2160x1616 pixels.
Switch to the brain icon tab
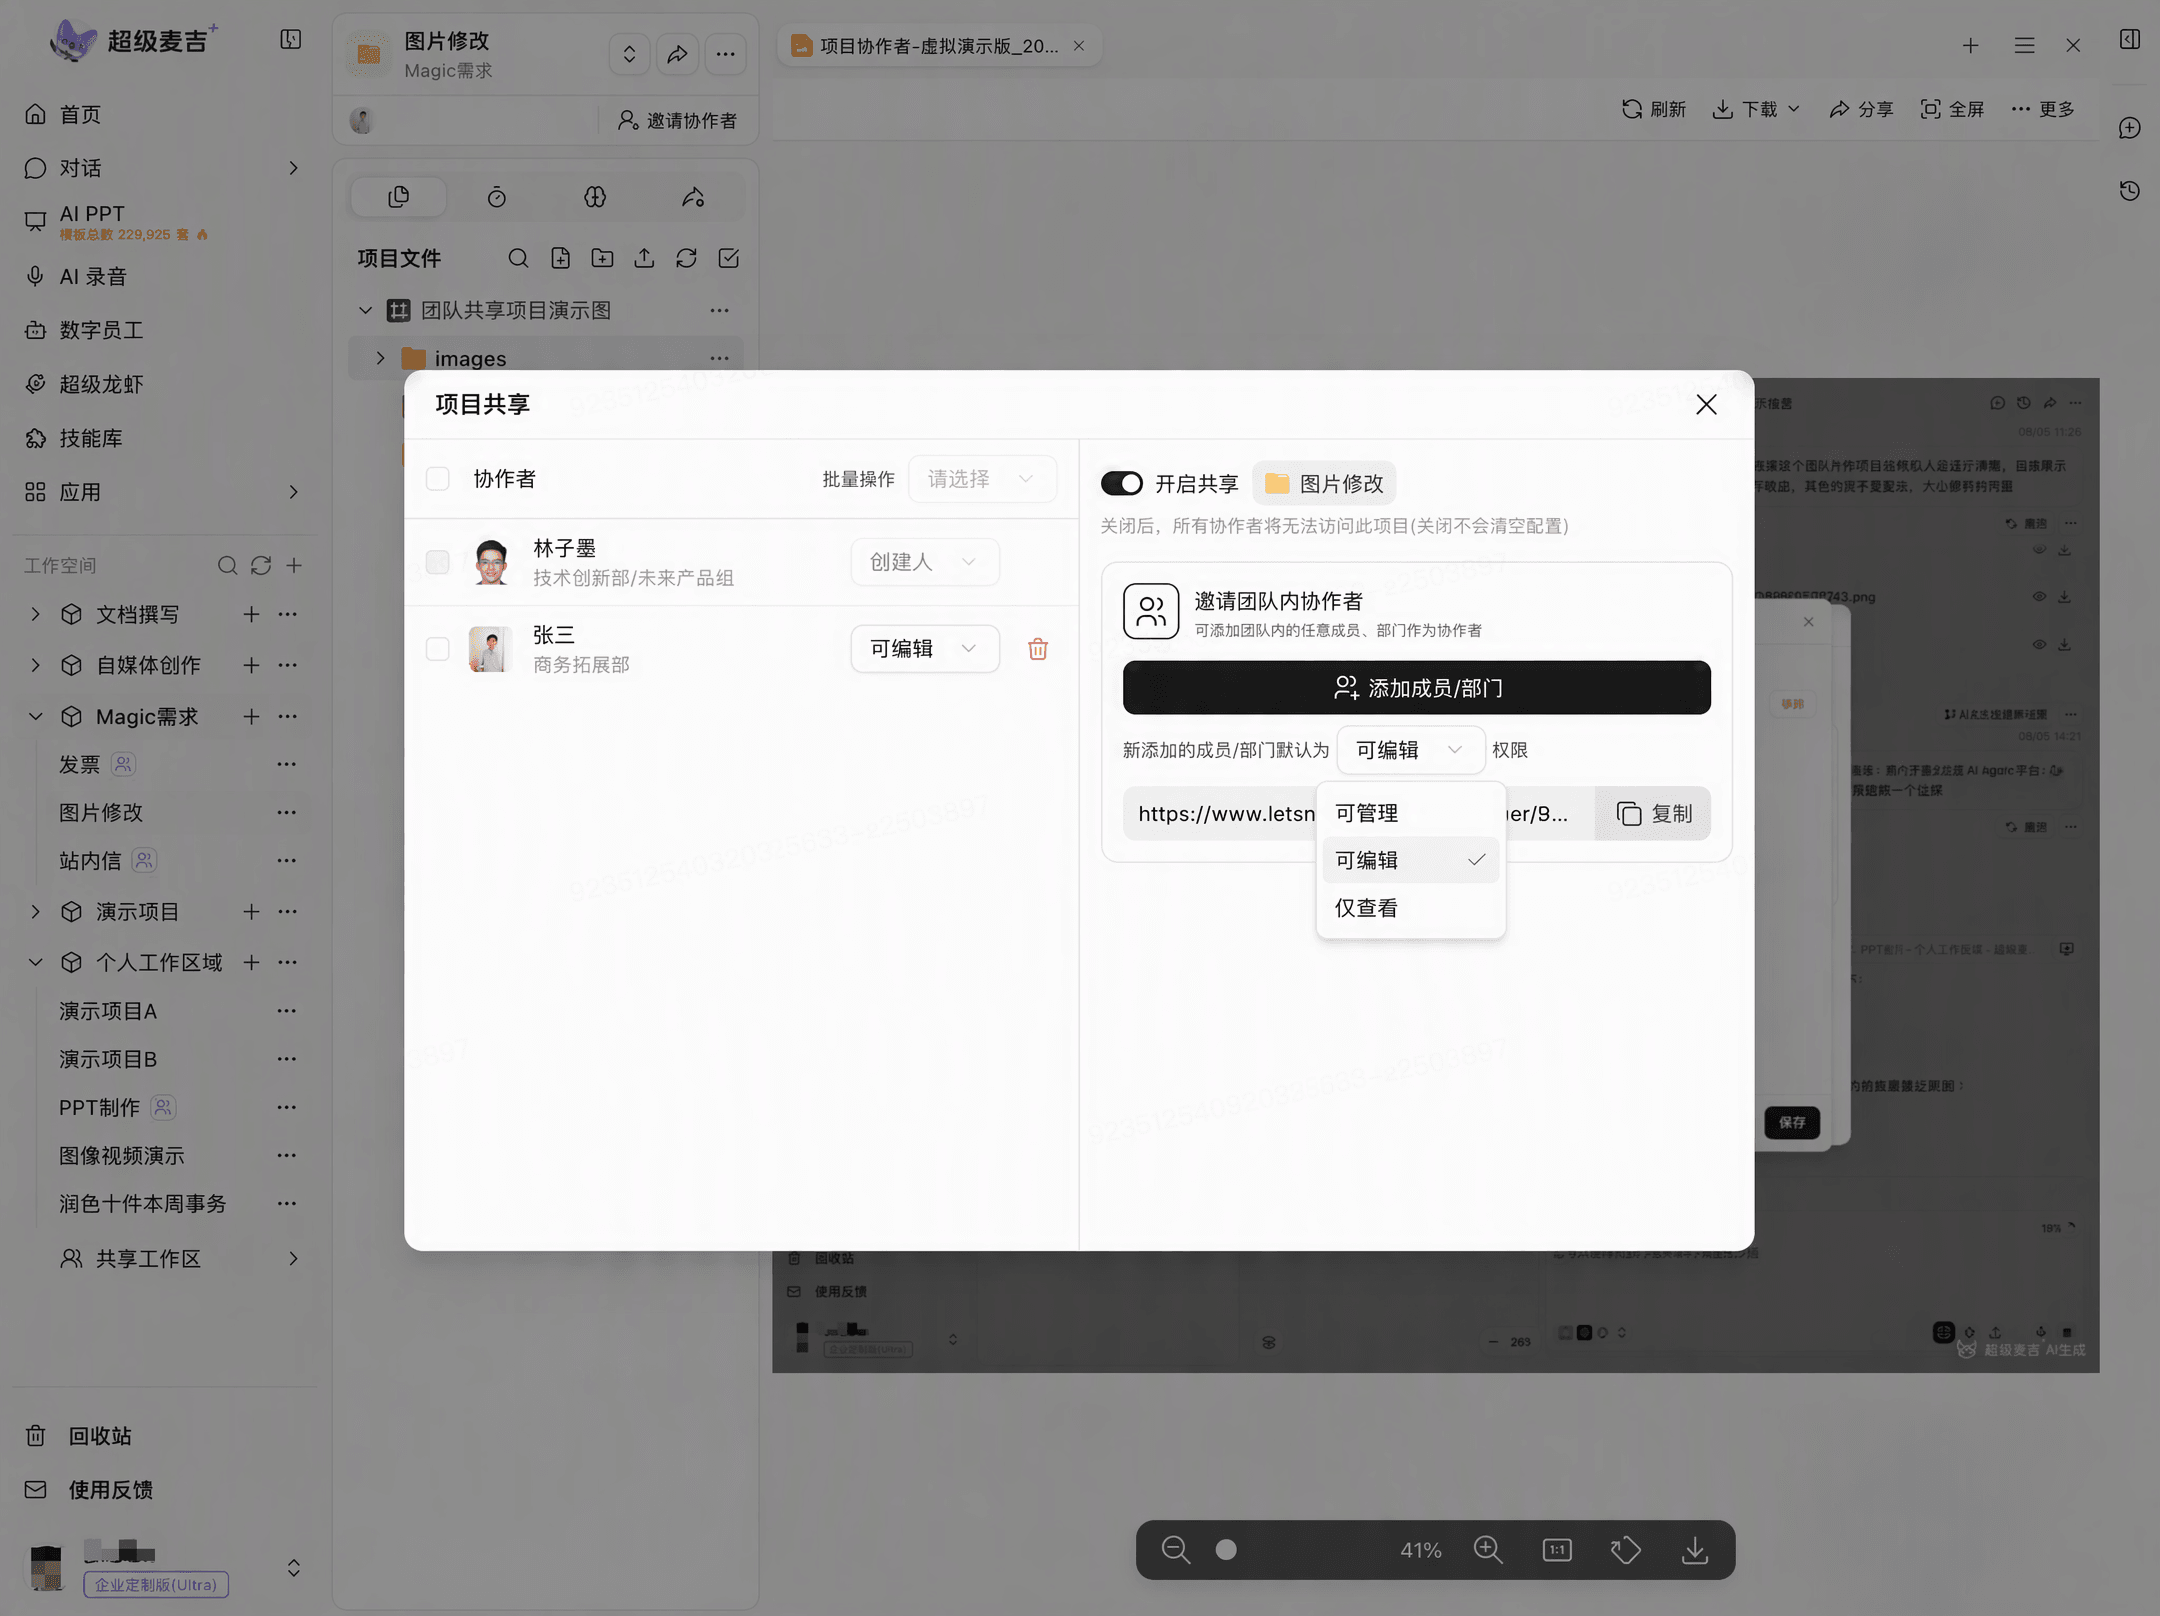coord(595,197)
